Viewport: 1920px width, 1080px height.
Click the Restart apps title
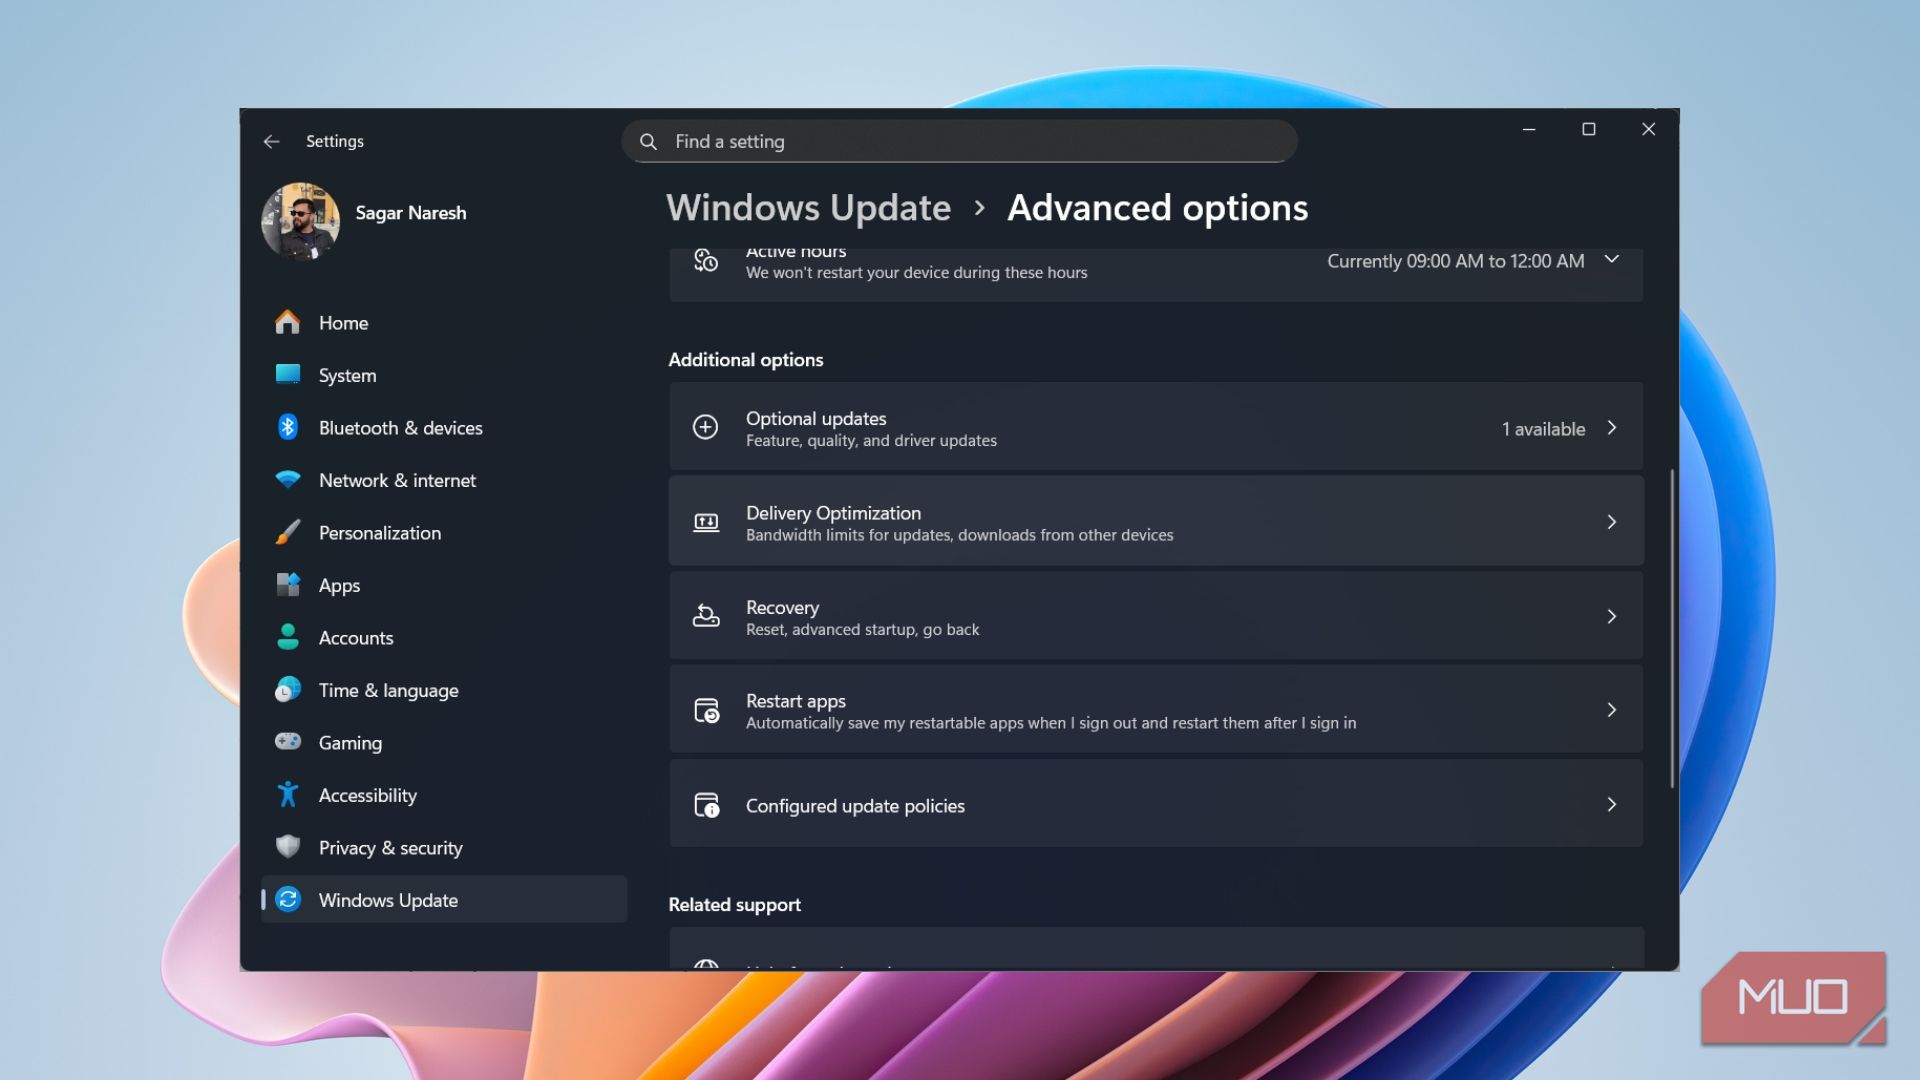796,701
